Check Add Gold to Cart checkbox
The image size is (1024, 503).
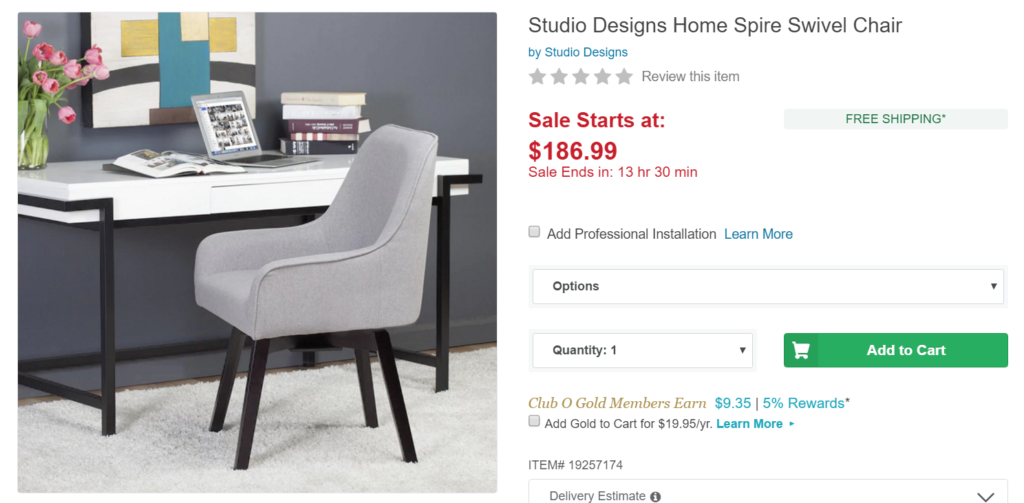click(534, 421)
